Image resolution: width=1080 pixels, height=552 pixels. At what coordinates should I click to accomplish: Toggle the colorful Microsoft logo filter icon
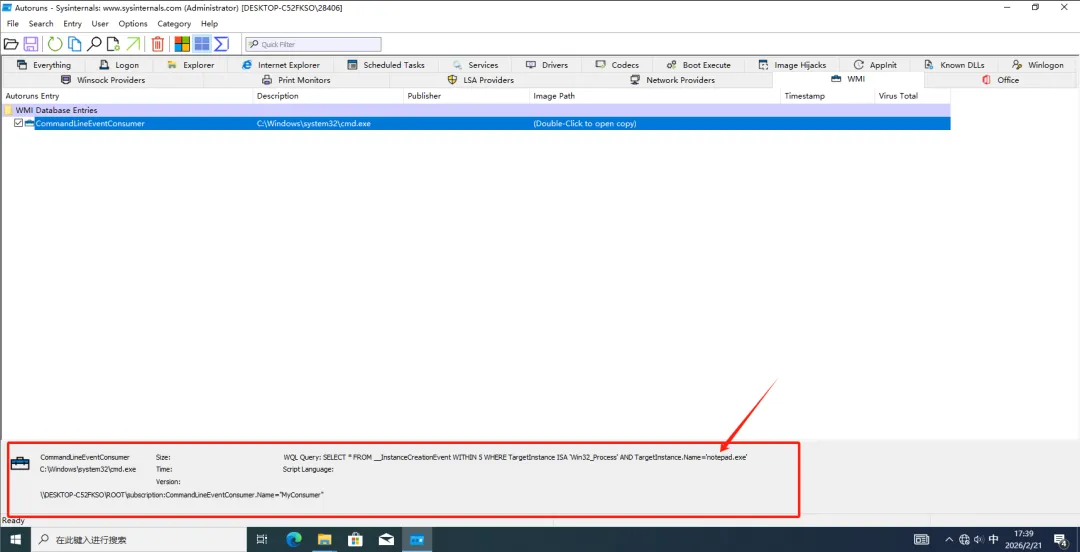182,44
